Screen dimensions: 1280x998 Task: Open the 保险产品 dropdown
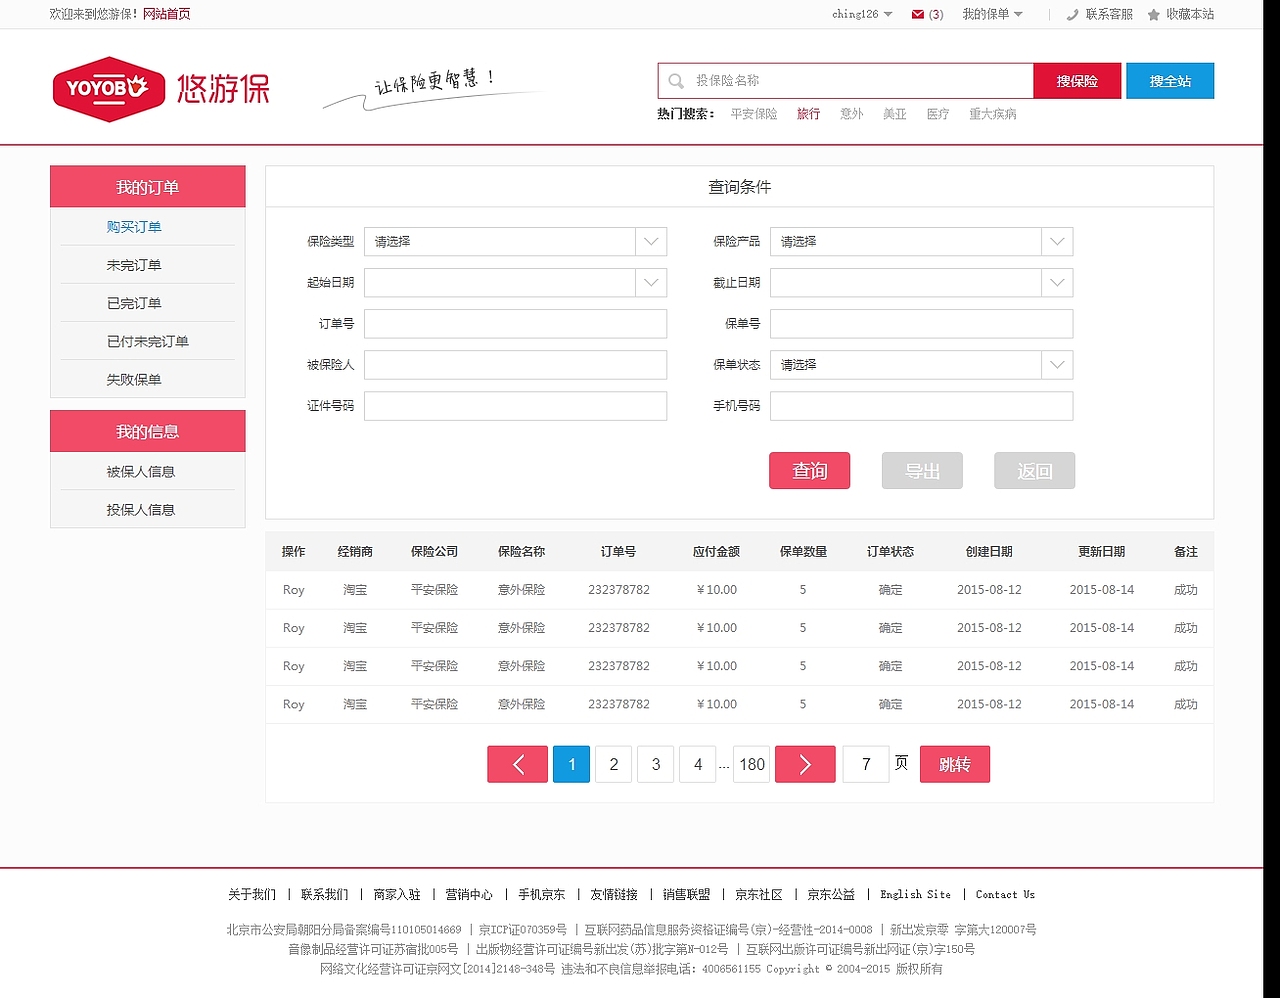pos(1057,242)
